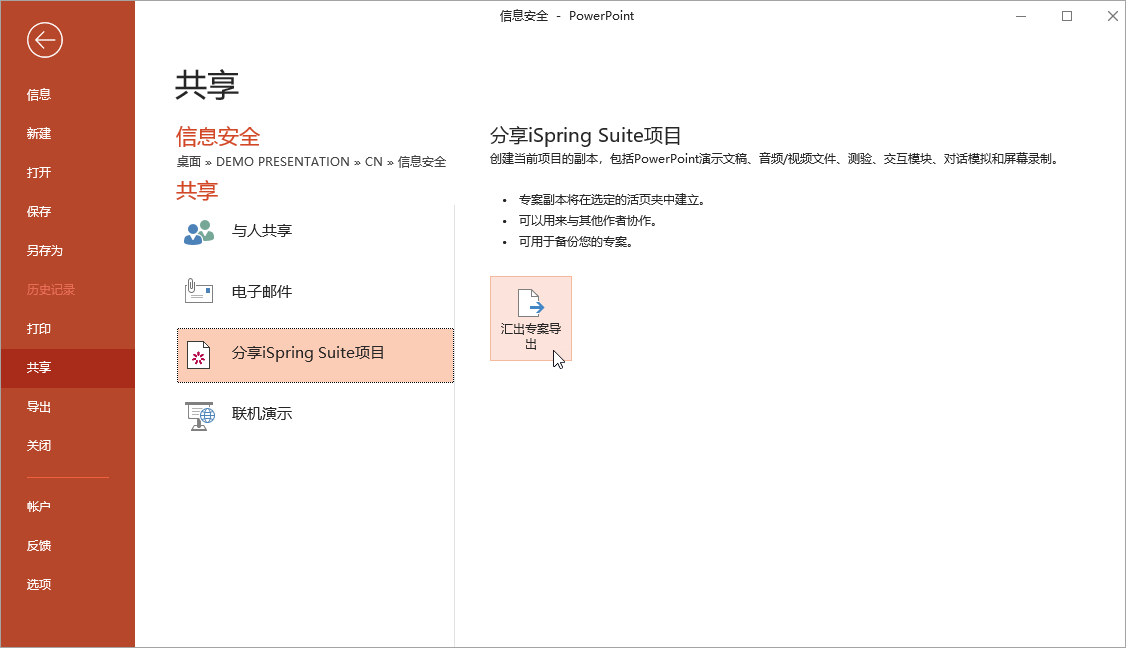The width and height of the screenshot is (1126, 648).
Task: Open 反馈 in the sidebar
Action: tap(39, 546)
